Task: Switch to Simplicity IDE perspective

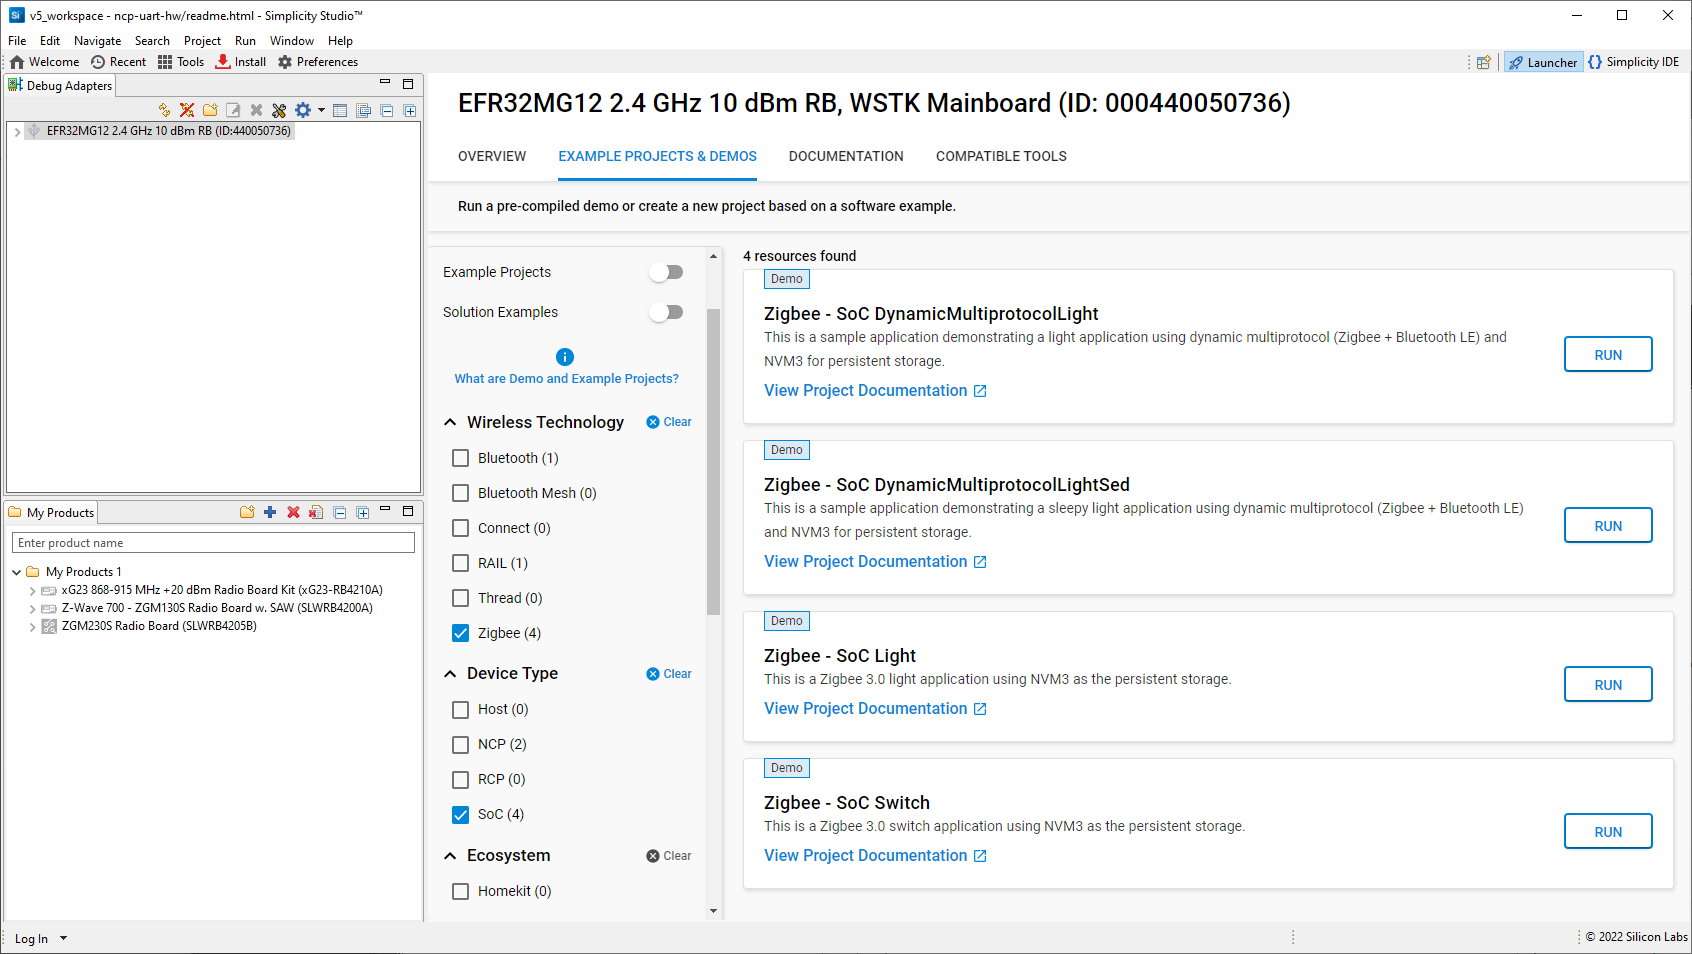Action: pos(1634,61)
